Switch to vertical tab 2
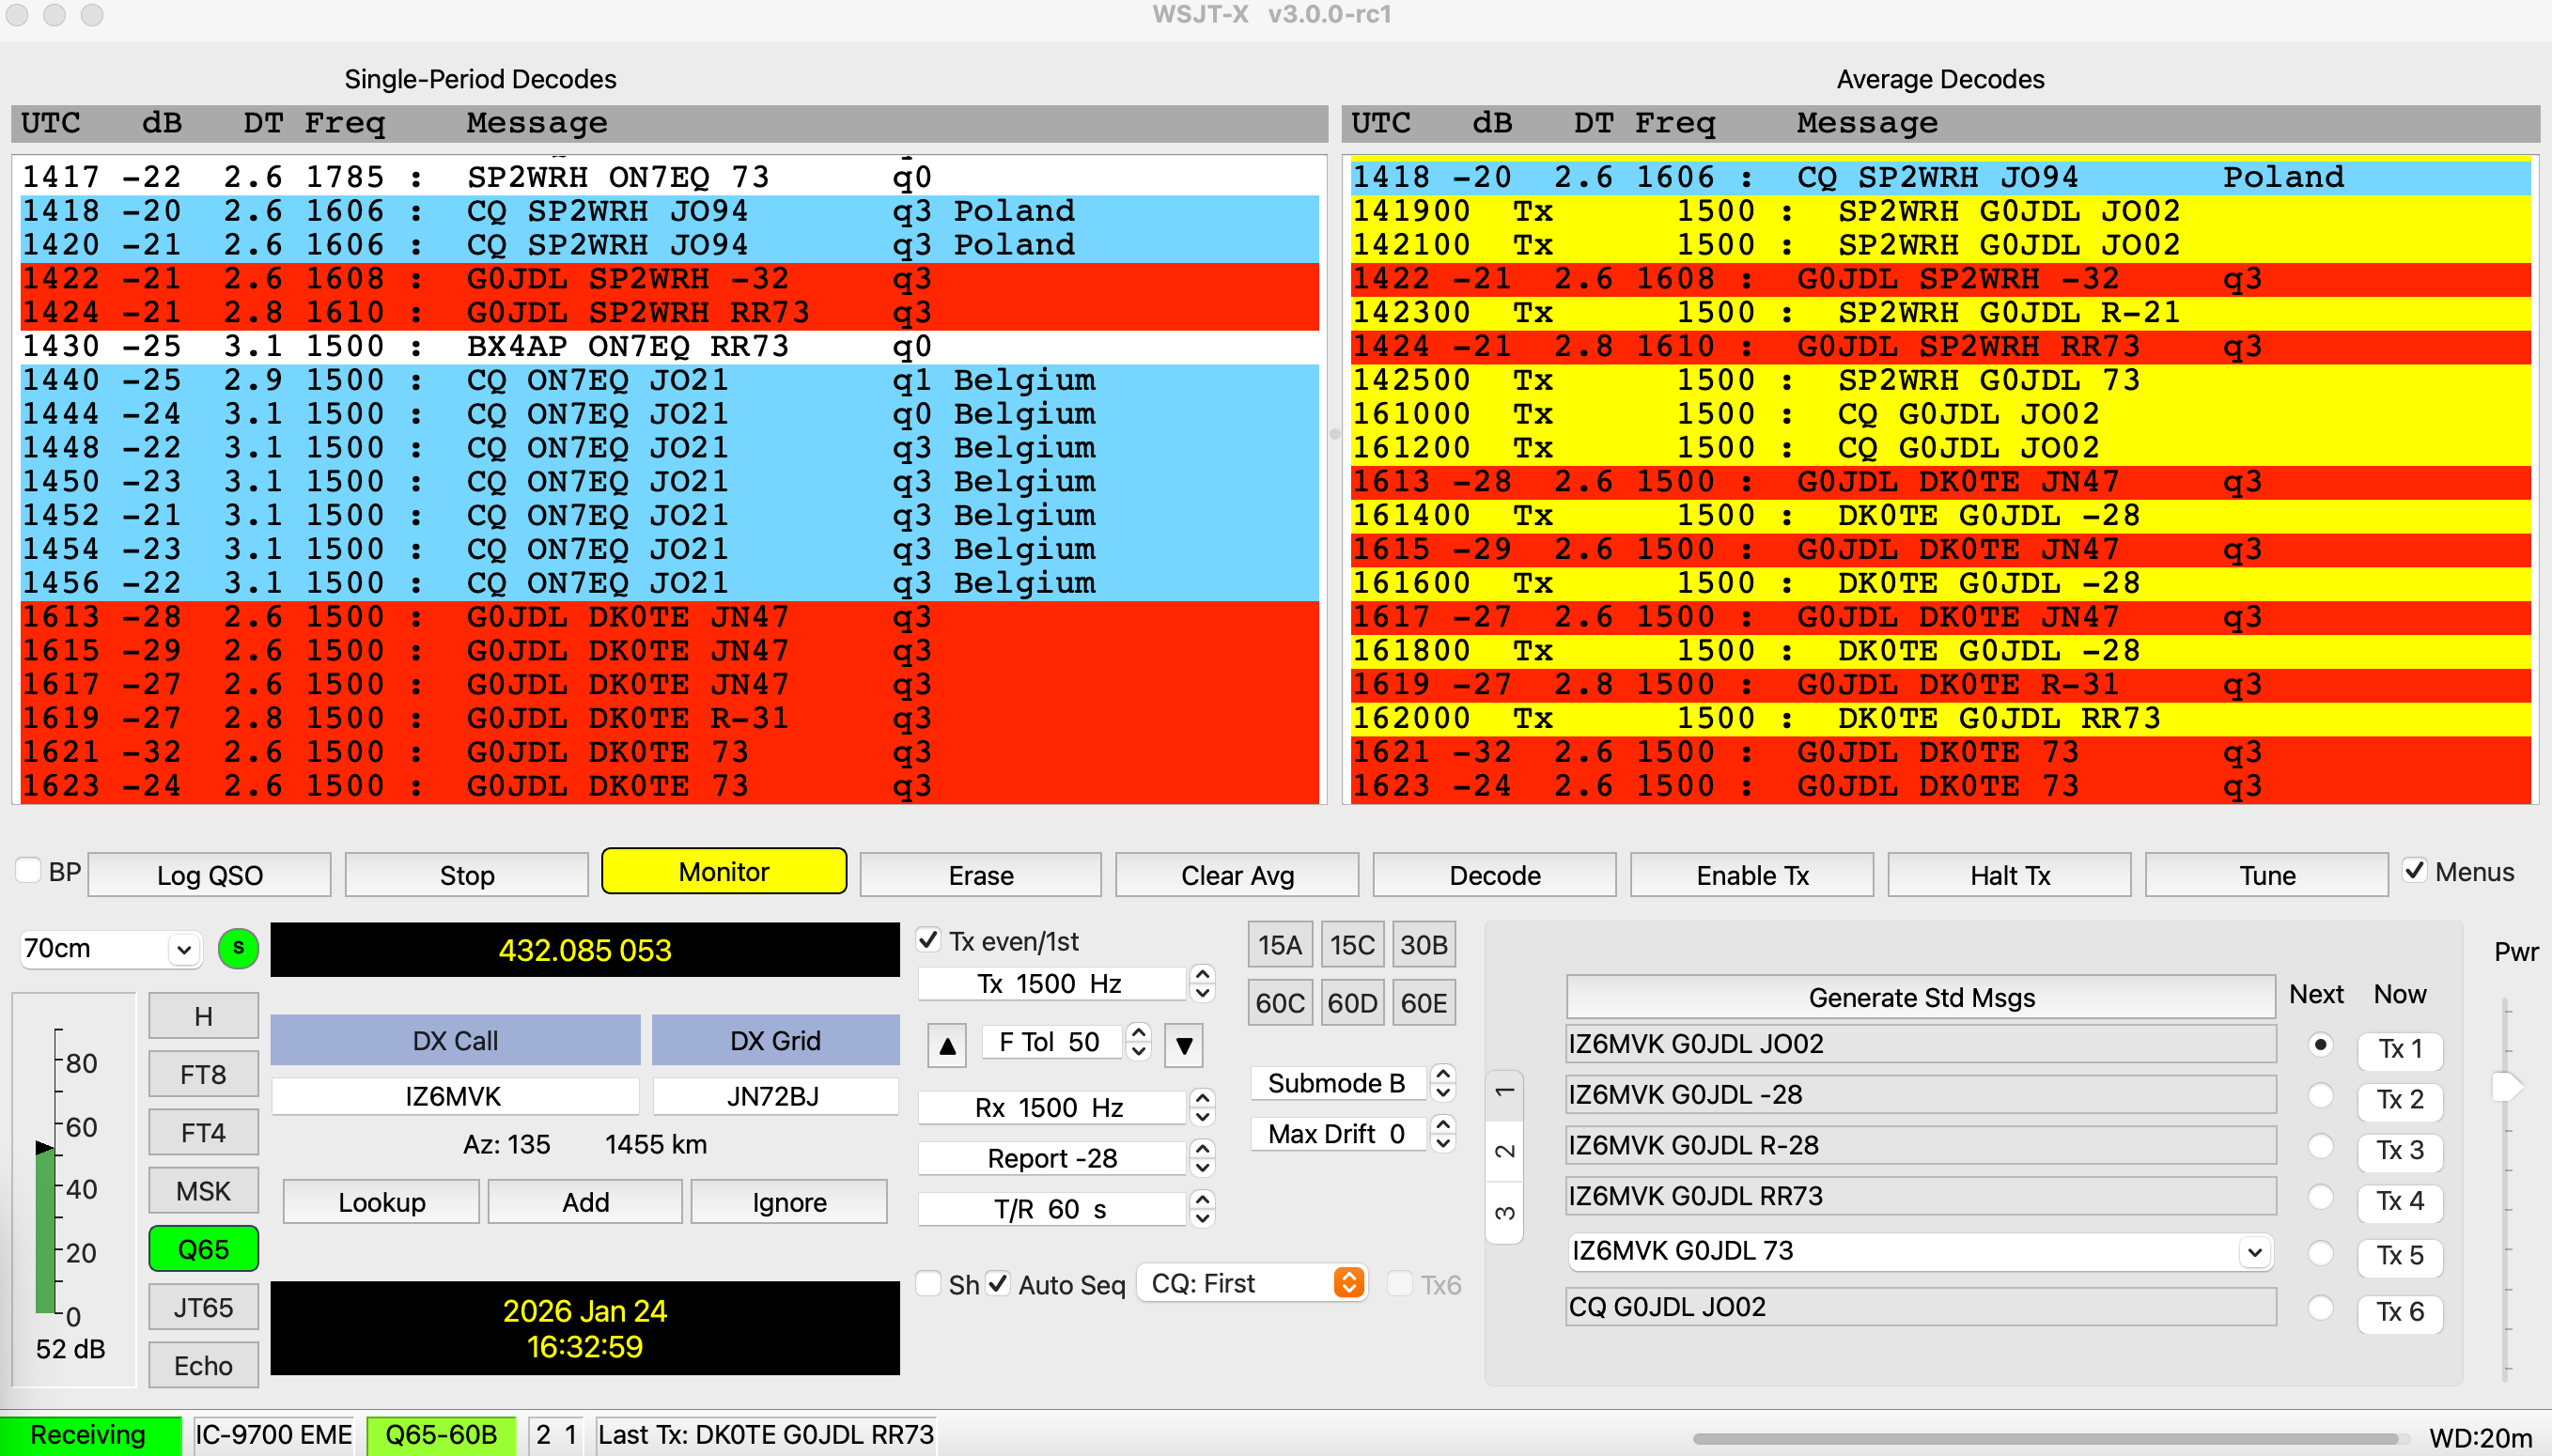 (x=1504, y=1150)
